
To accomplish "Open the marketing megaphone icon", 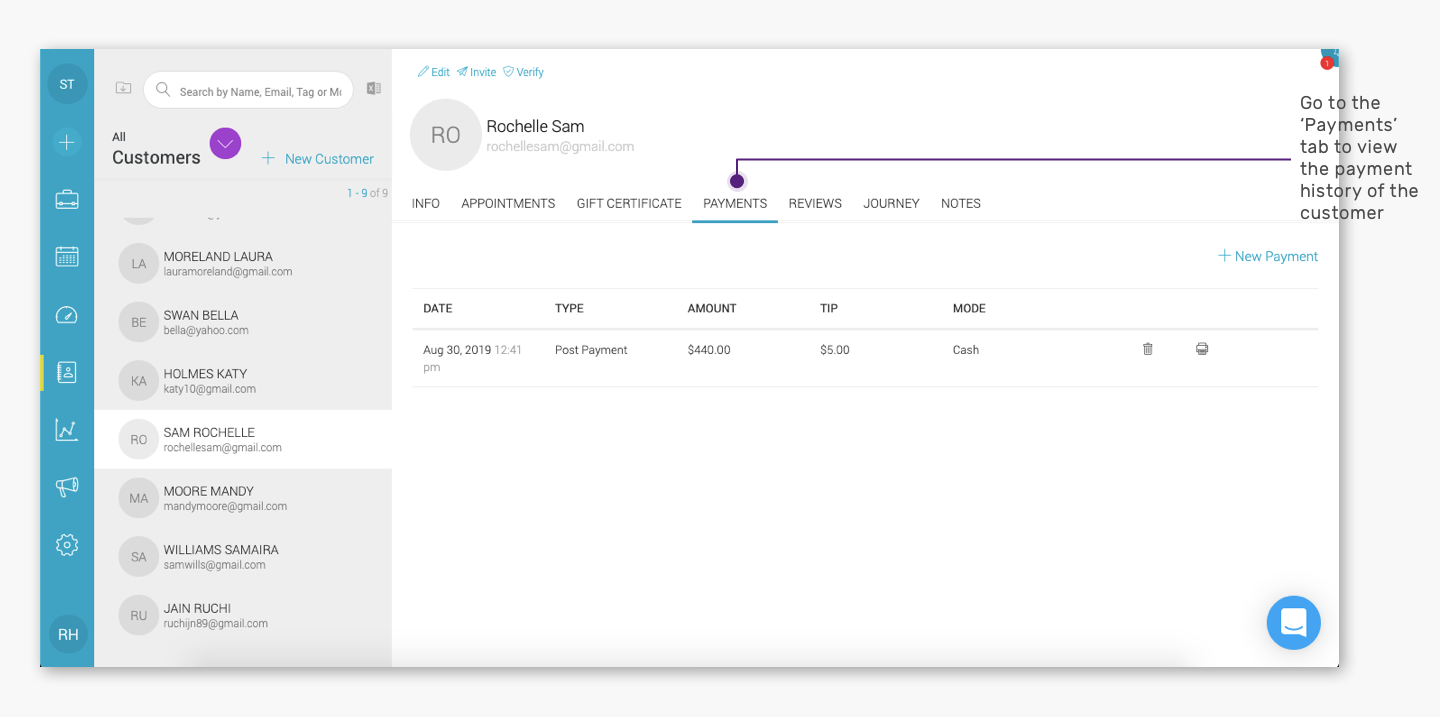I will [67, 487].
